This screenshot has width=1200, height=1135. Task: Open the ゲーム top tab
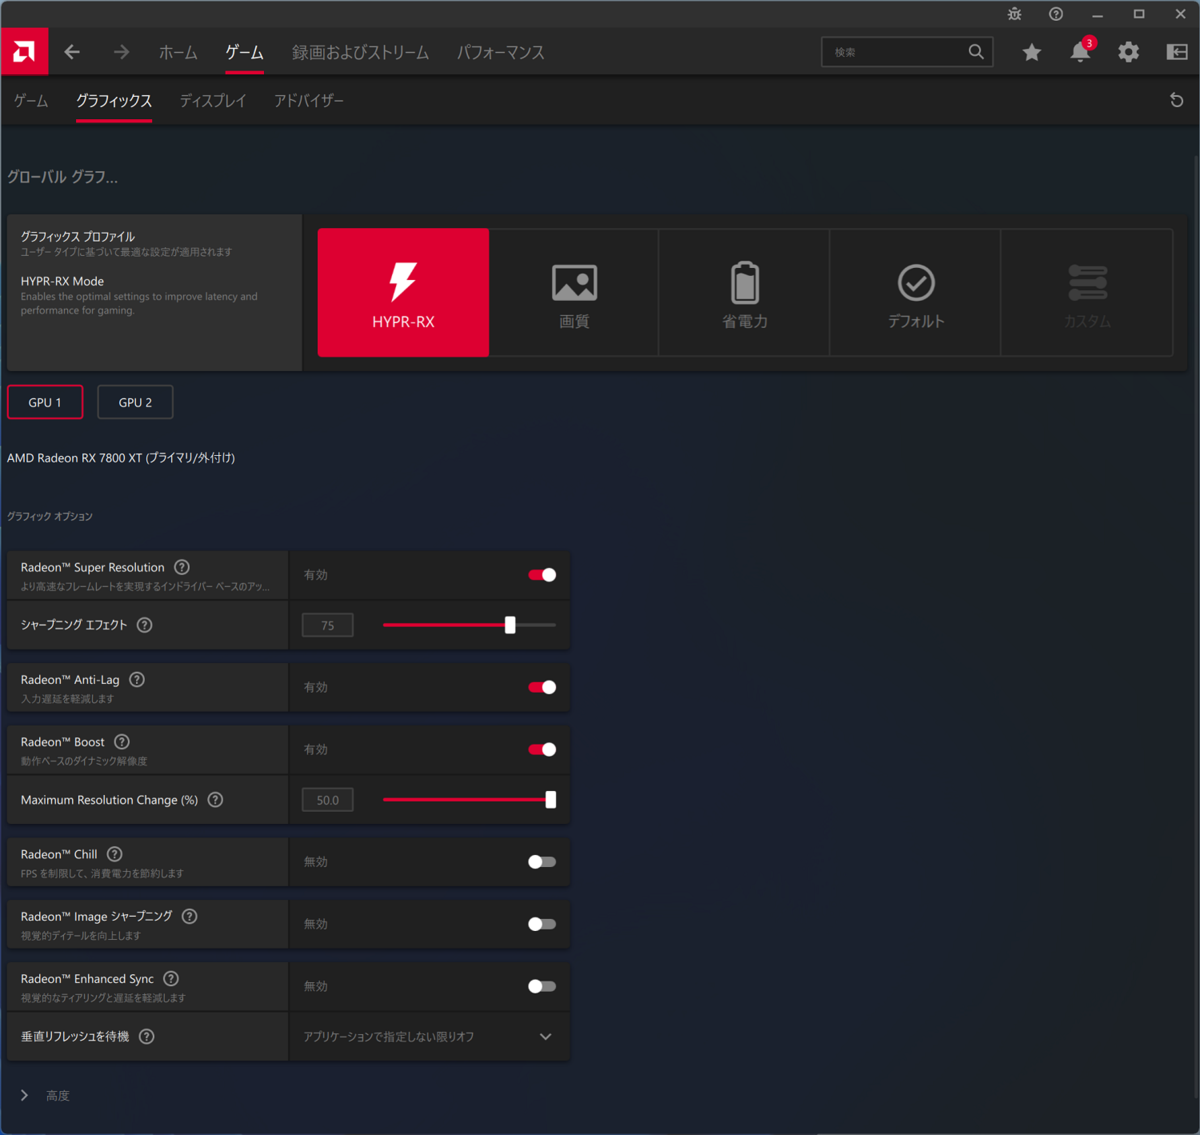pyautogui.click(x=244, y=52)
